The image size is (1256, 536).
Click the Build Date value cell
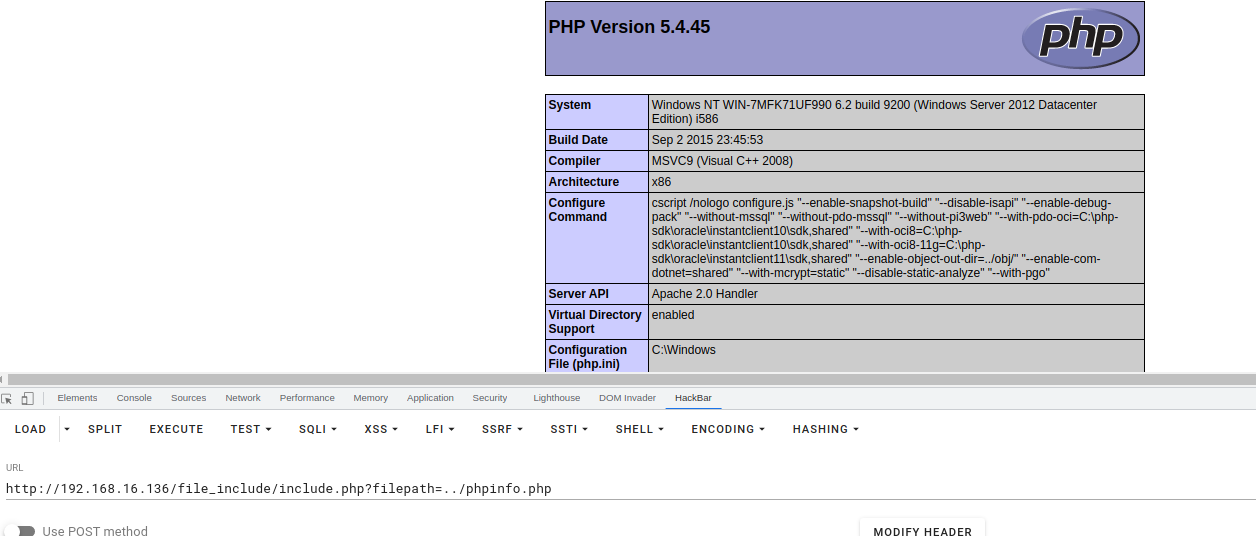[896, 140]
